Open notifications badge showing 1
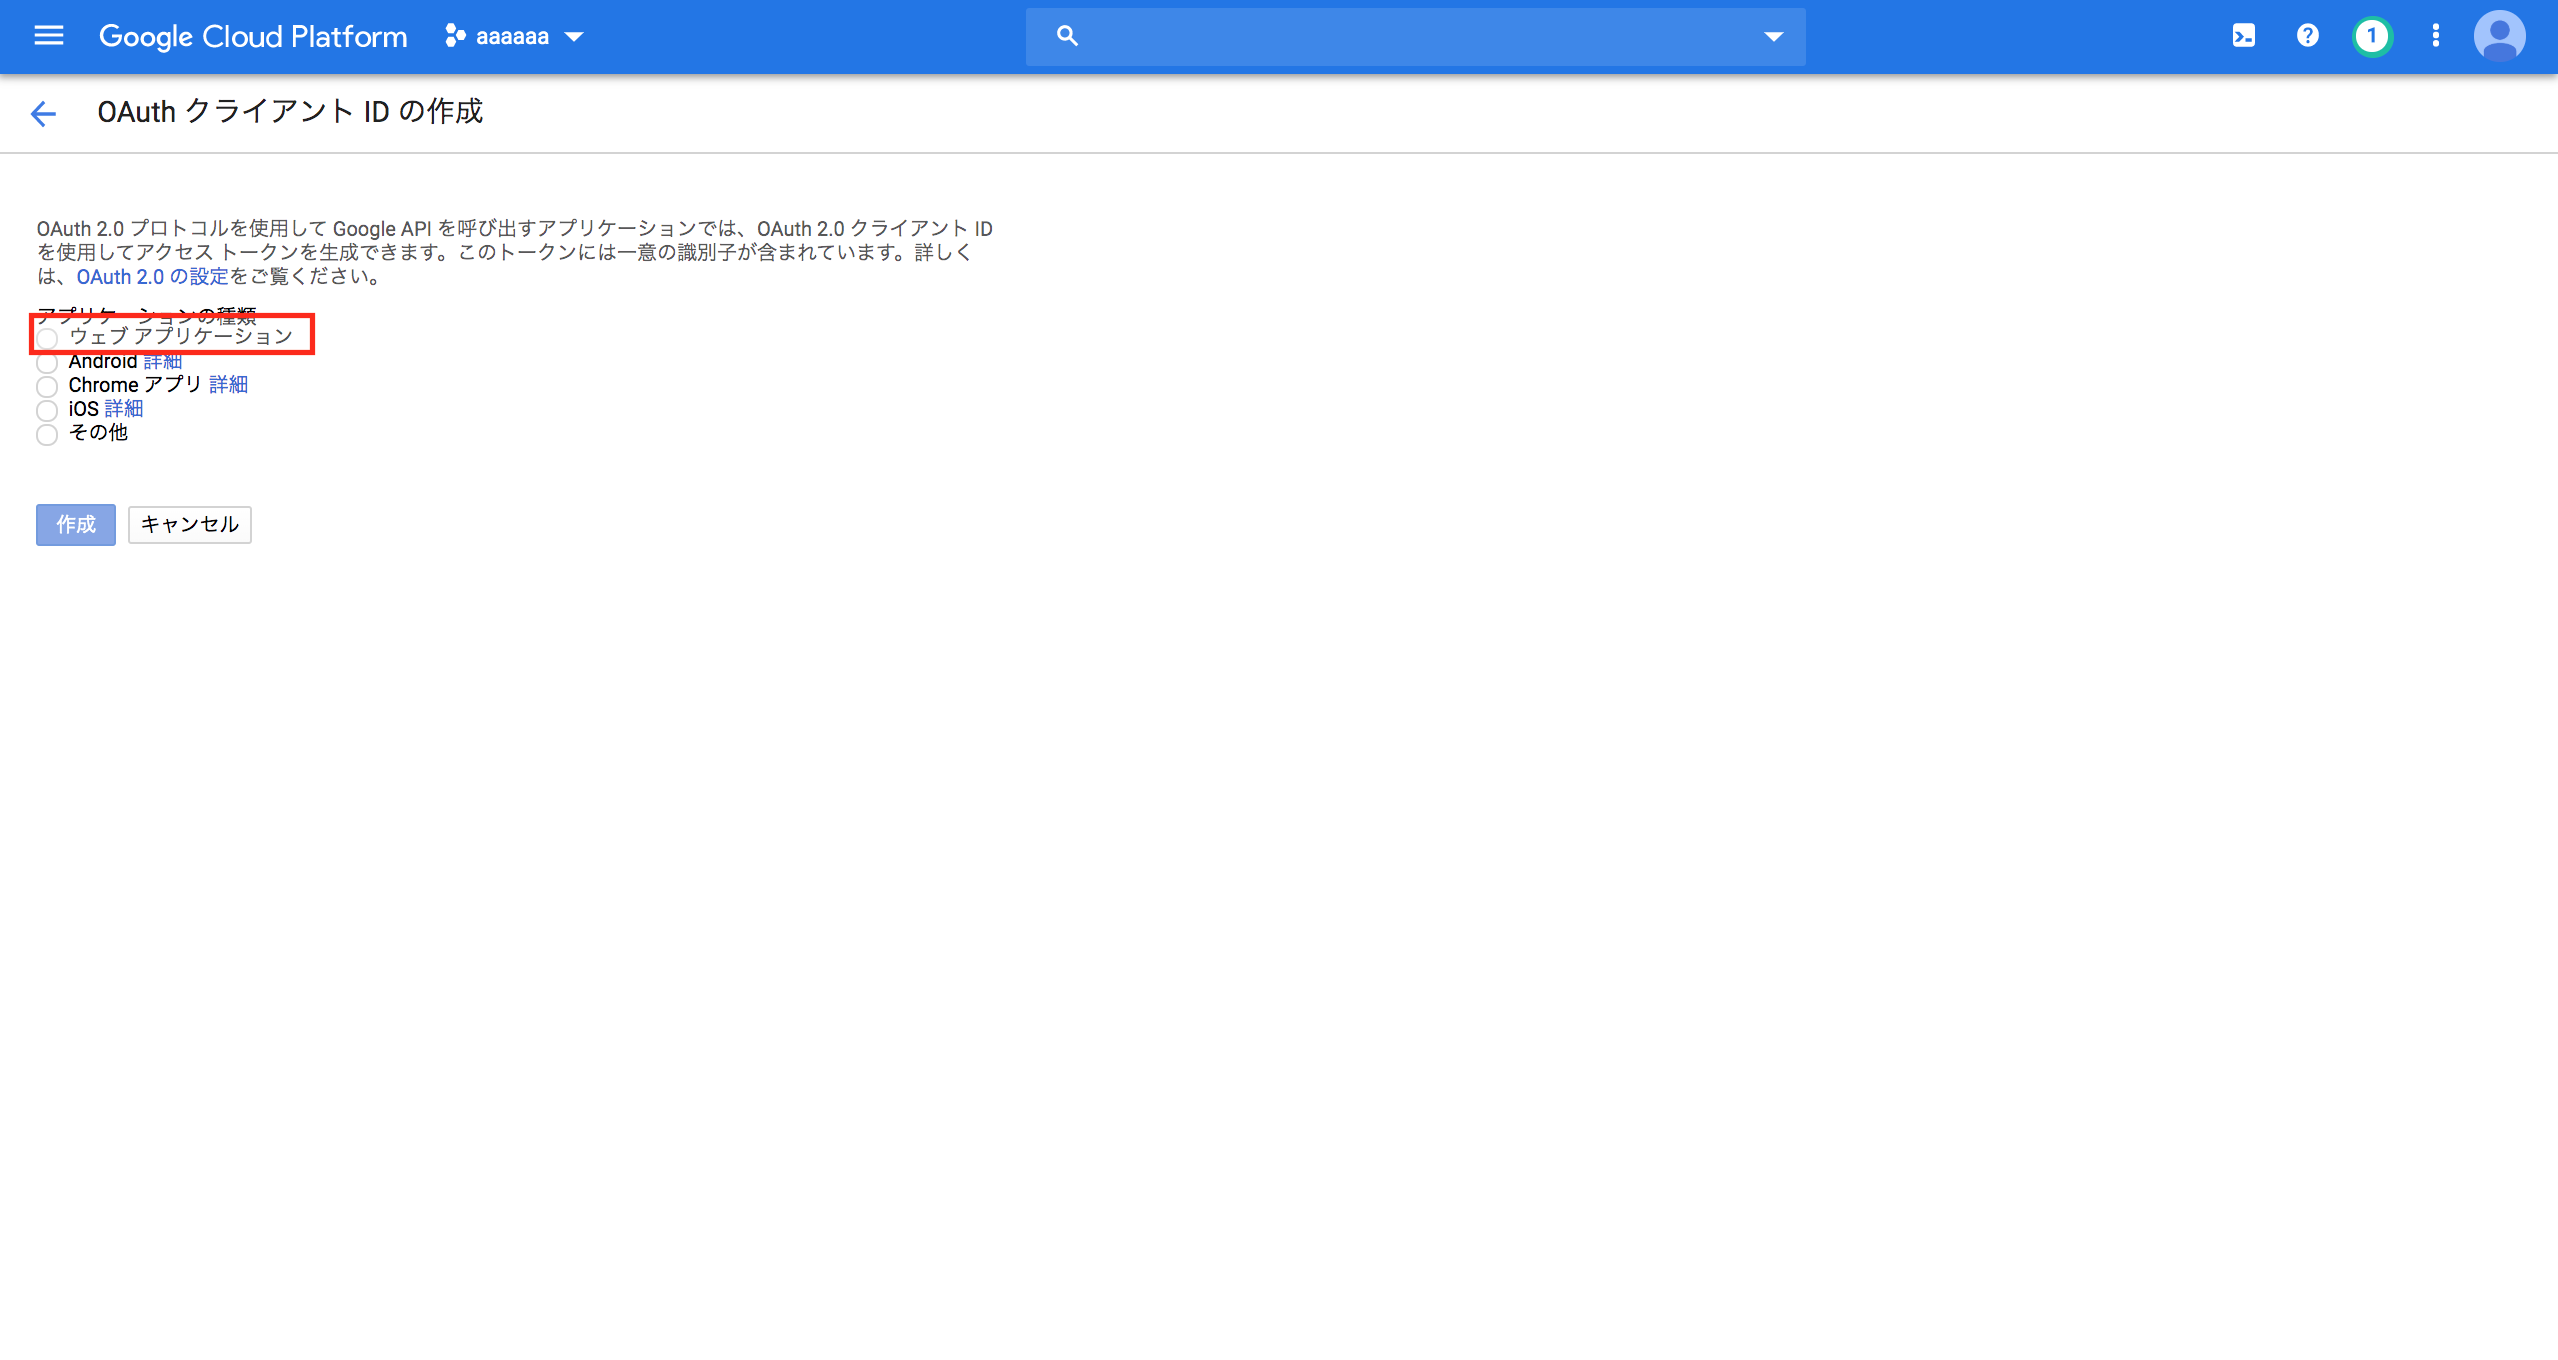Image resolution: width=2558 pixels, height=1360 pixels. 2372,36
